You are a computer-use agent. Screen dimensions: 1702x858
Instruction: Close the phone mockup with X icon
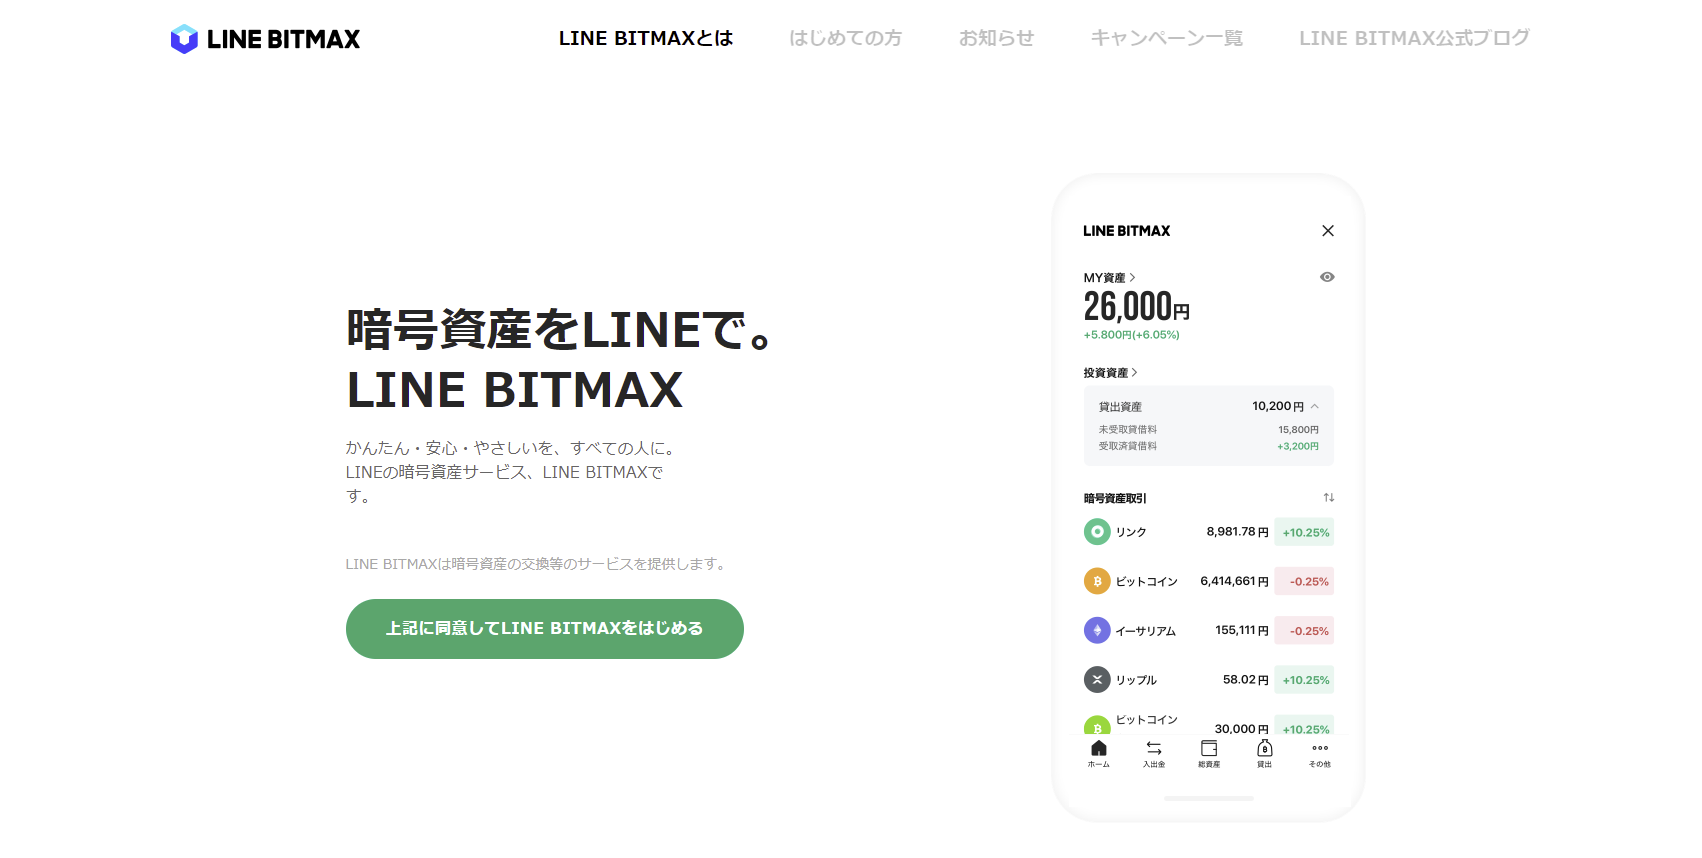(x=1328, y=231)
